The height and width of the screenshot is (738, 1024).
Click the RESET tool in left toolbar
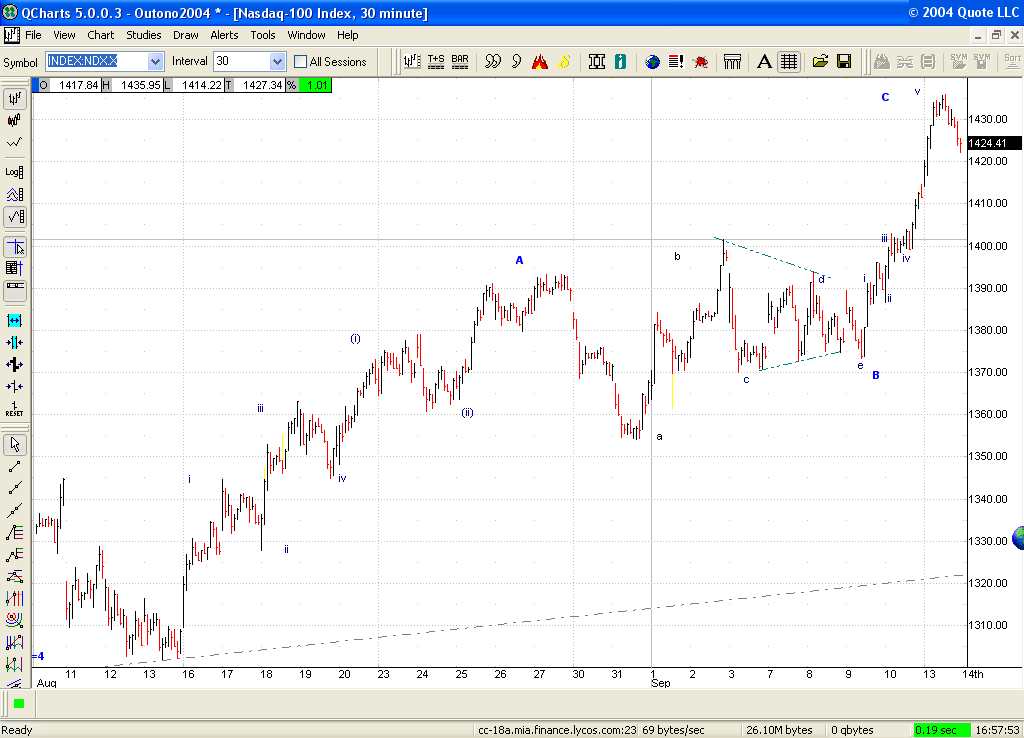coord(13,410)
